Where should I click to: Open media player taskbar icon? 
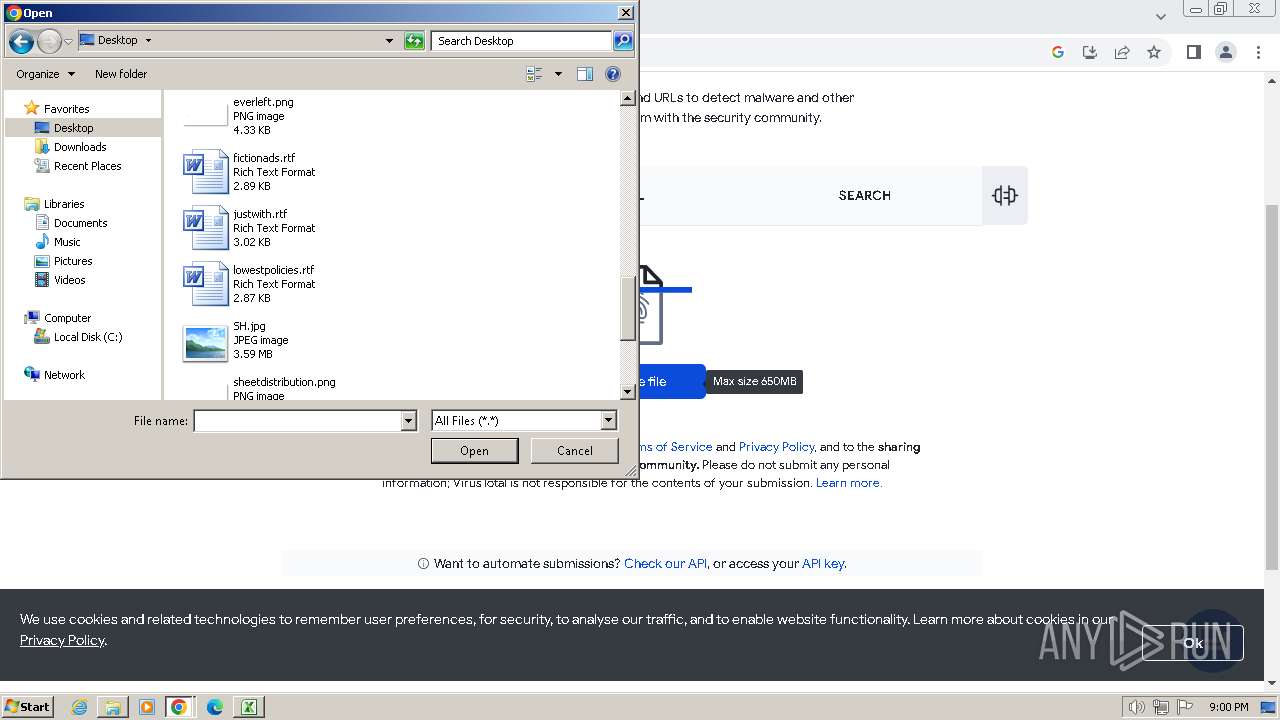pos(146,707)
